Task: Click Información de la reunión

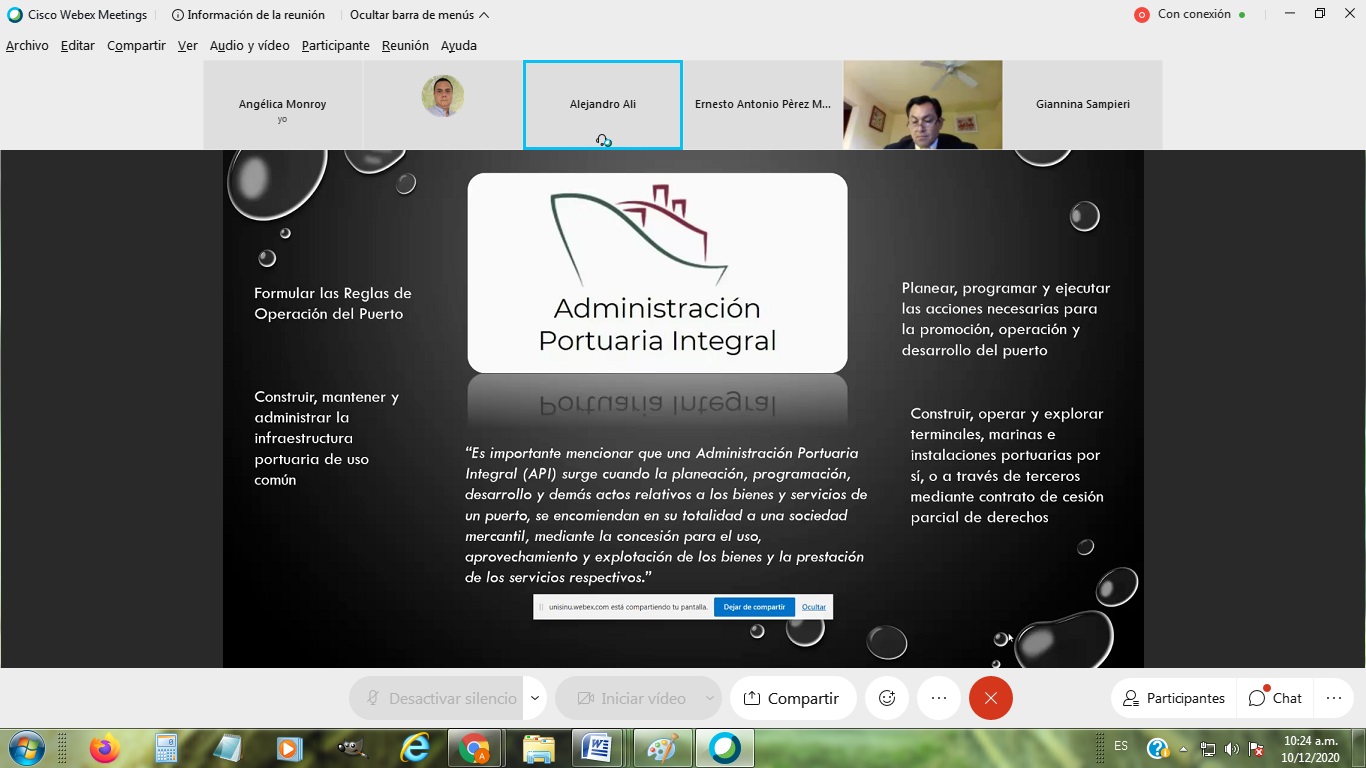Action: click(248, 15)
